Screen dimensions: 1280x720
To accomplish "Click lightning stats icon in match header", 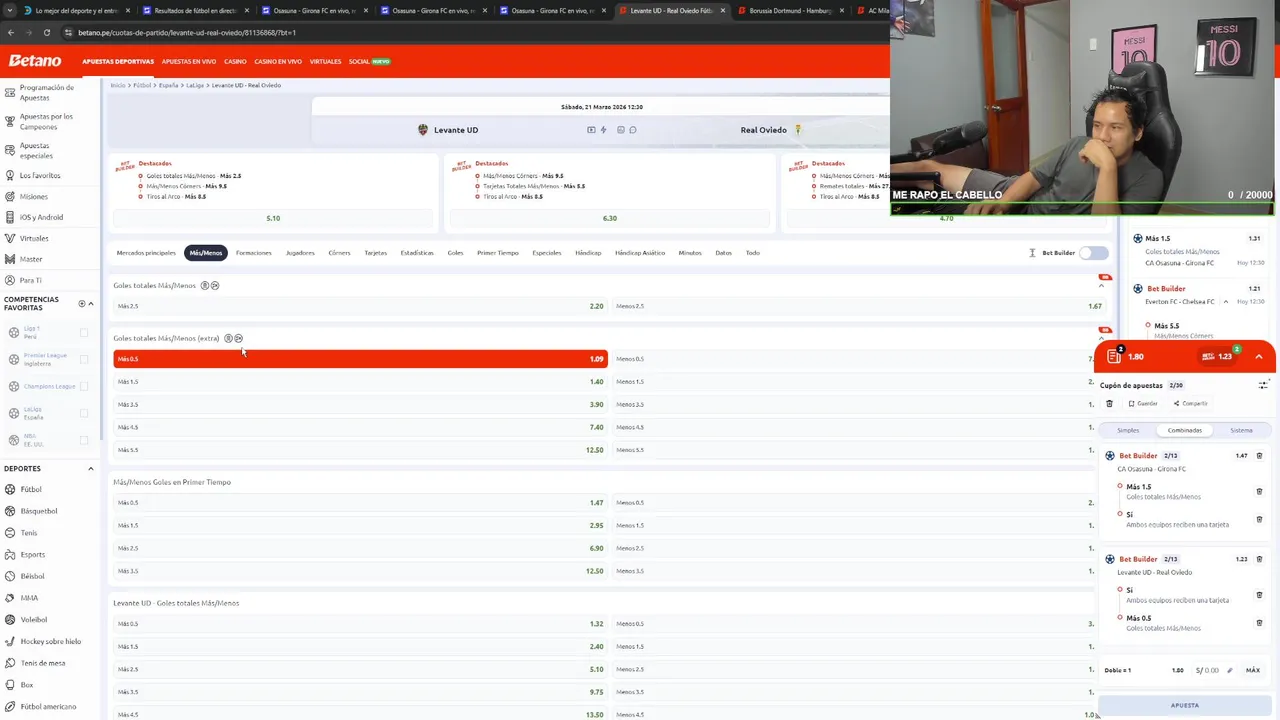I will pyautogui.click(x=603, y=130).
